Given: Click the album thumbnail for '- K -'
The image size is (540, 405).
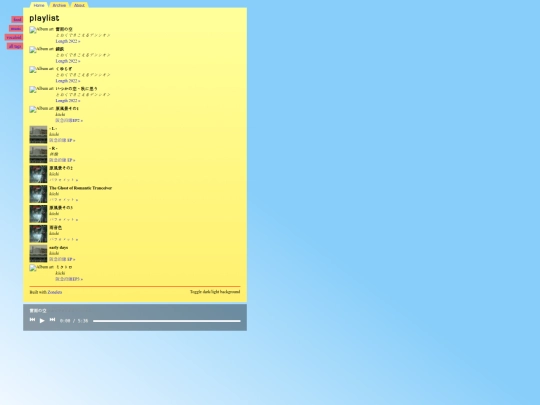Looking at the screenshot, I should coord(38,154).
